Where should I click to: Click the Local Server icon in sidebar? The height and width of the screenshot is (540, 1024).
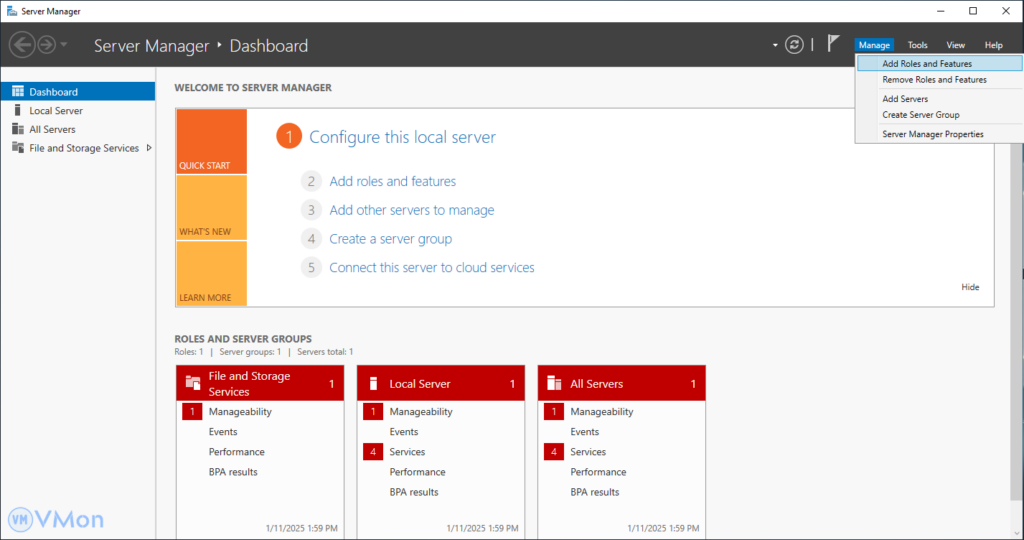(18, 110)
